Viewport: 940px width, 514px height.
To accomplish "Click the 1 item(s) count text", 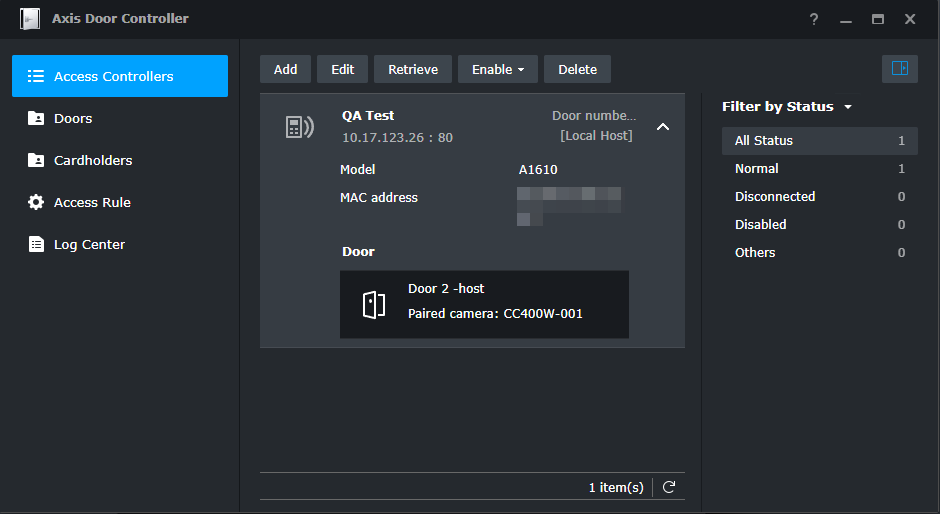I will pyautogui.click(x=616, y=488).
